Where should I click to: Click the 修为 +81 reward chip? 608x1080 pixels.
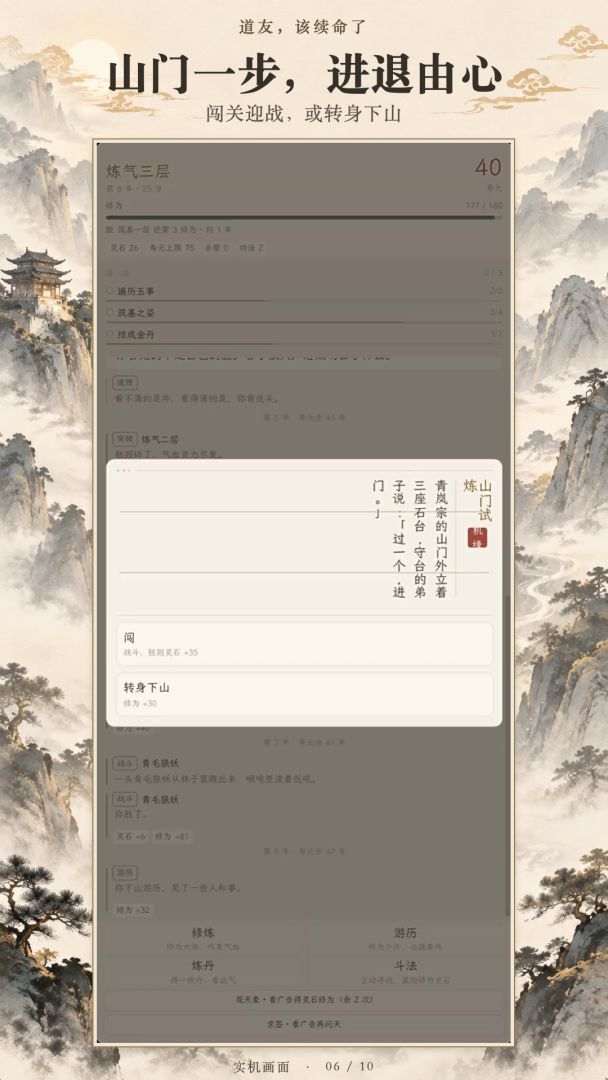tap(171, 836)
